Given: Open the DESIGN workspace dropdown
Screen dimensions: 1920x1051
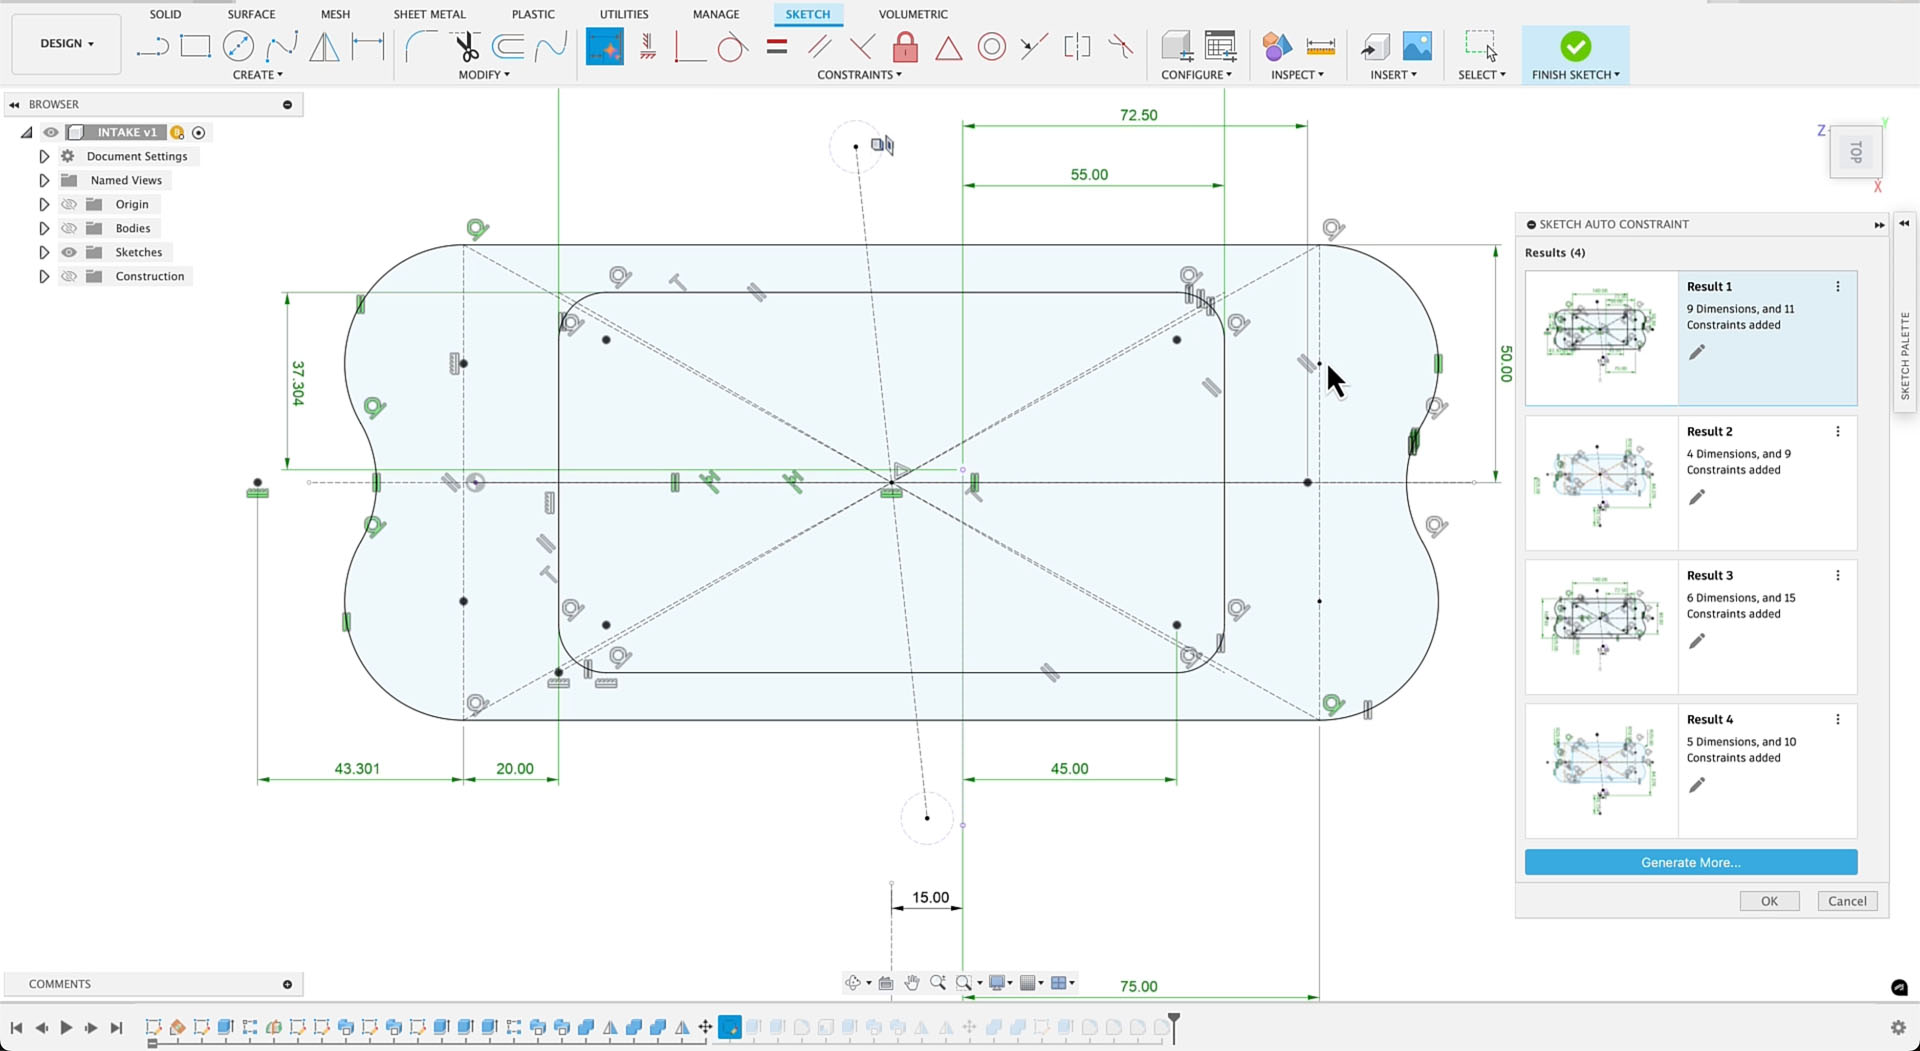Looking at the screenshot, I should pos(67,44).
